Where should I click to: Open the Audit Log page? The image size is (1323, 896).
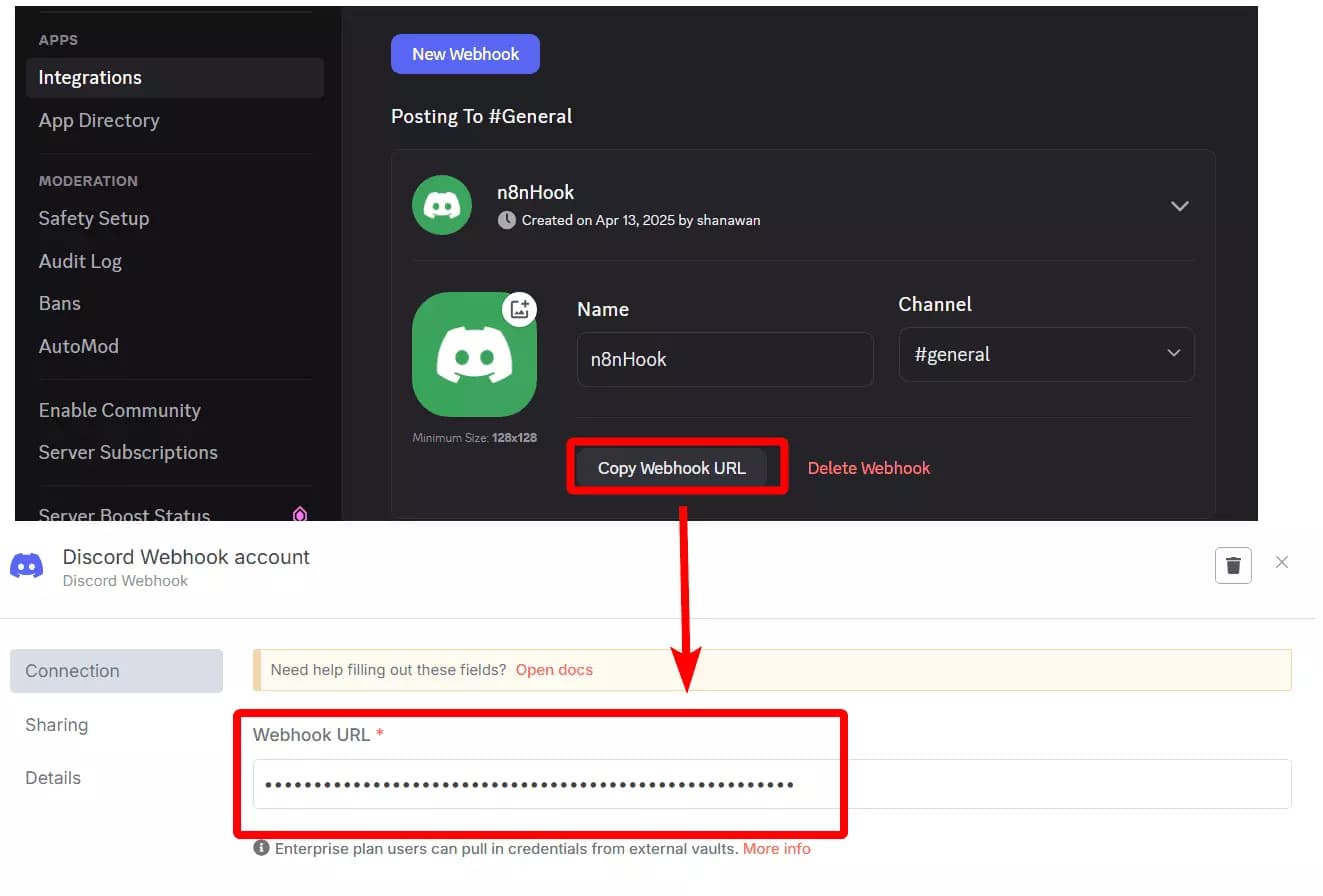click(x=80, y=261)
